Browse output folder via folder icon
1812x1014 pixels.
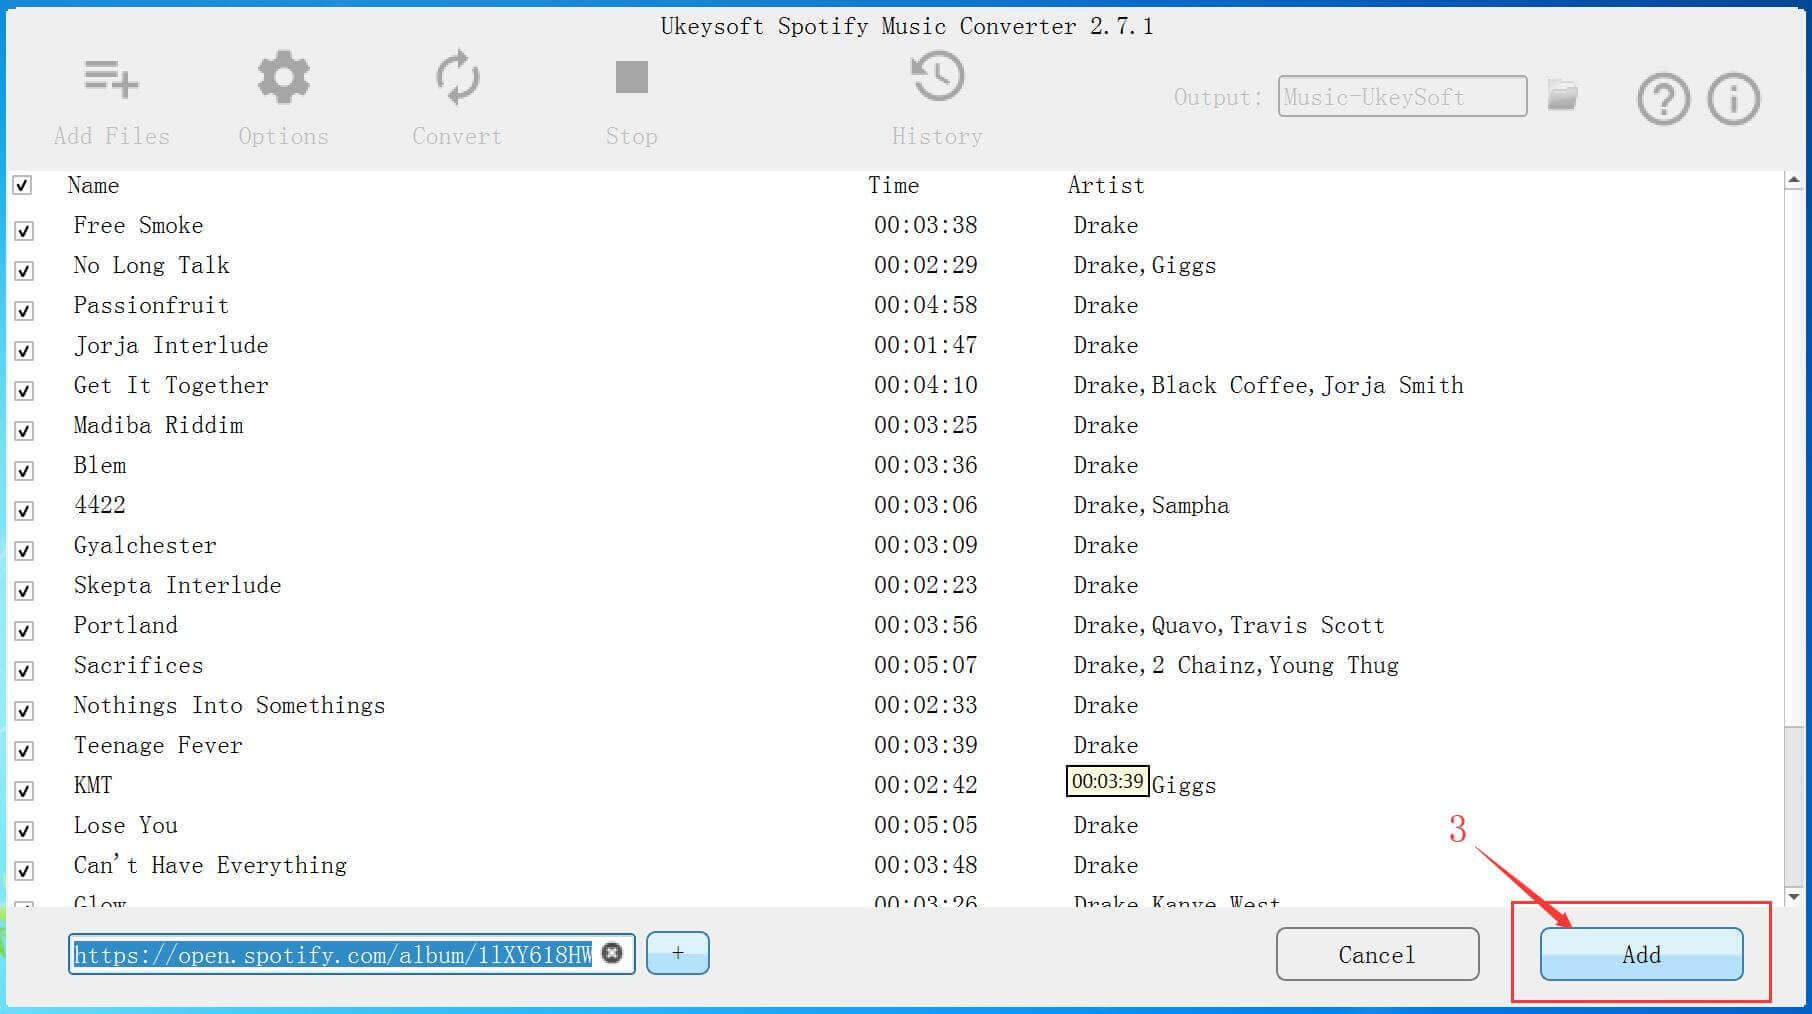point(1562,96)
